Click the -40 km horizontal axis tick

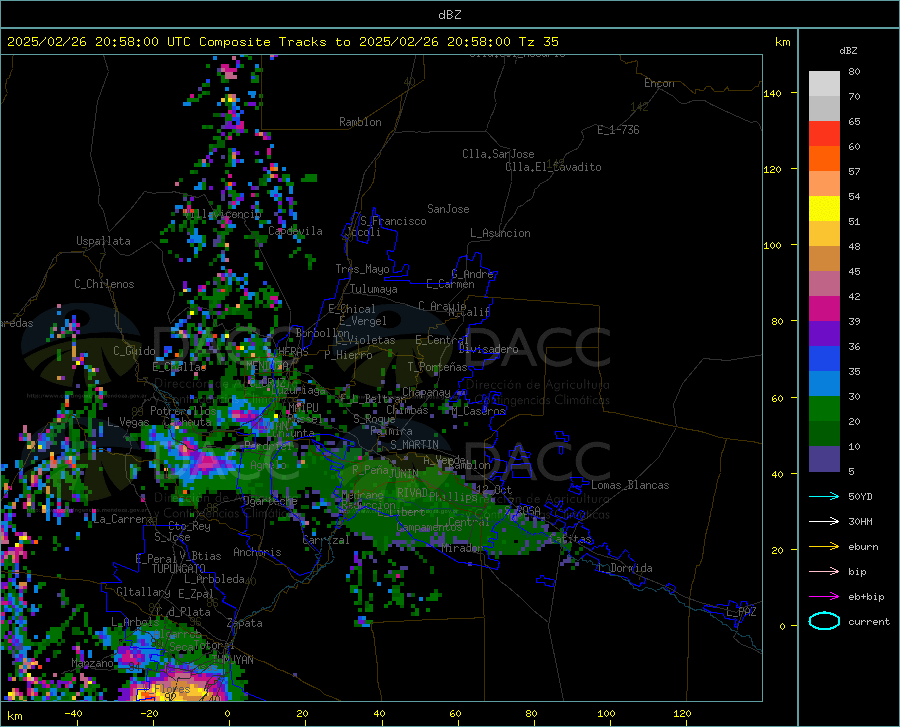[x=73, y=713]
